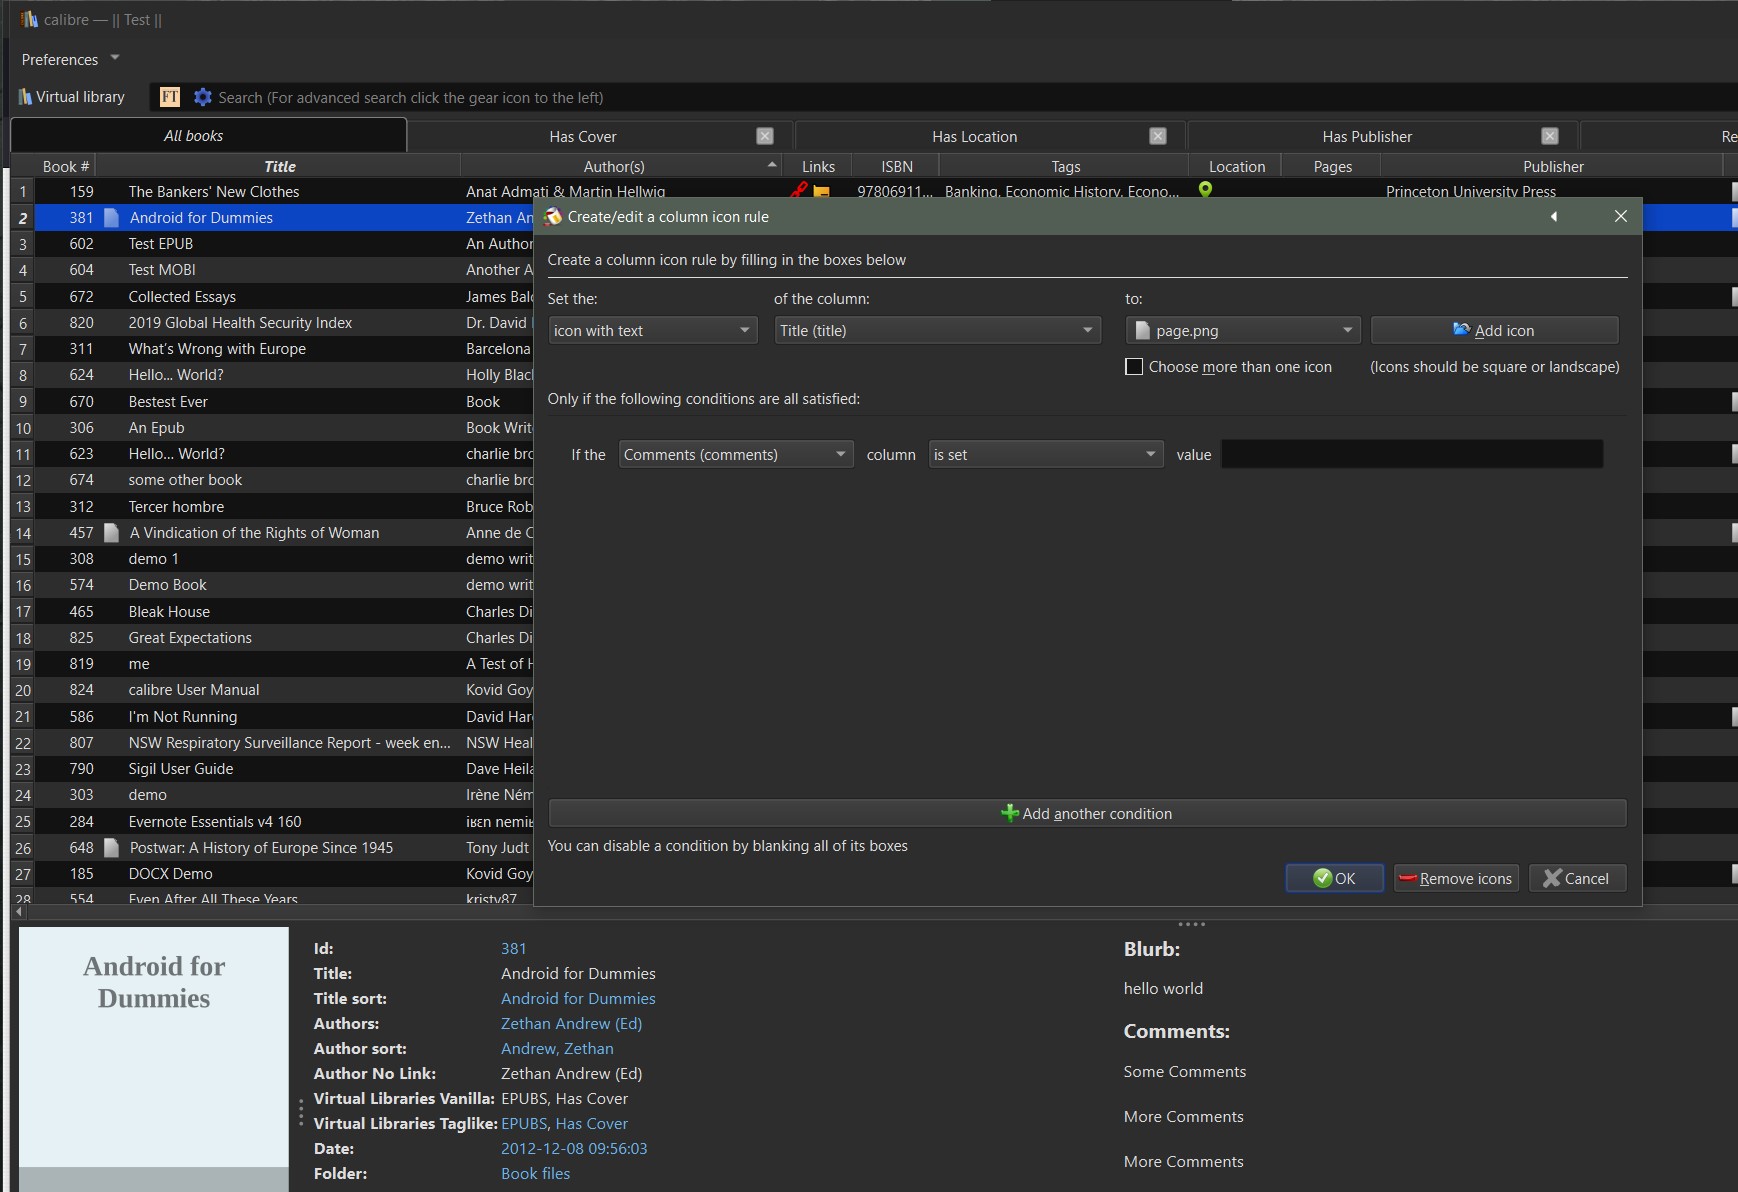
Task: Click the full-text search FT icon
Action: pos(170,97)
